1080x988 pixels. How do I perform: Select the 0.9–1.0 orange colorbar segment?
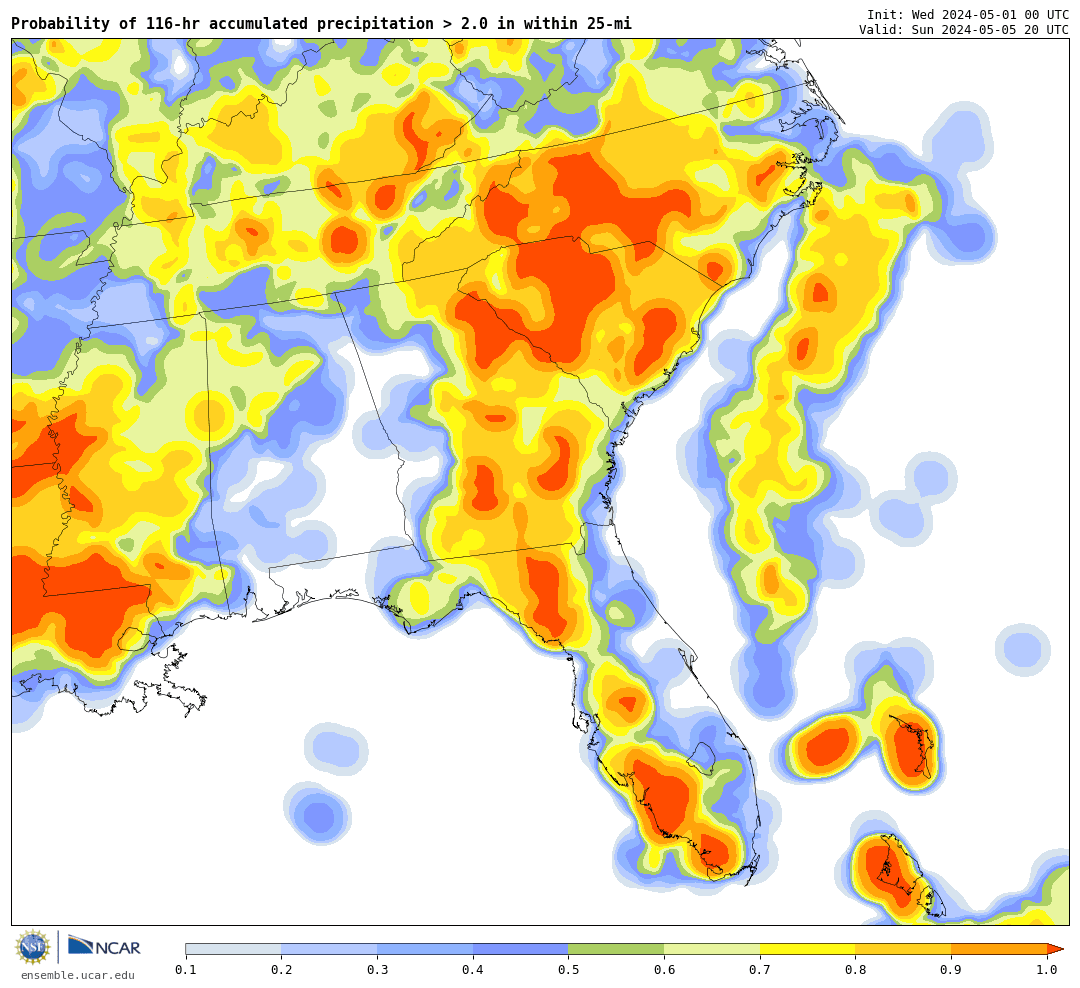pyautogui.click(x=999, y=949)
